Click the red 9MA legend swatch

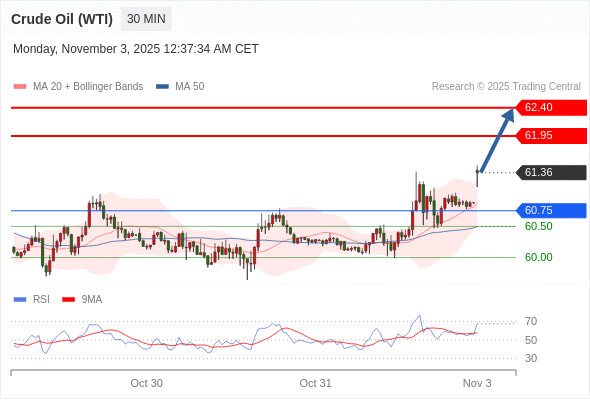[x=68, y=300]
